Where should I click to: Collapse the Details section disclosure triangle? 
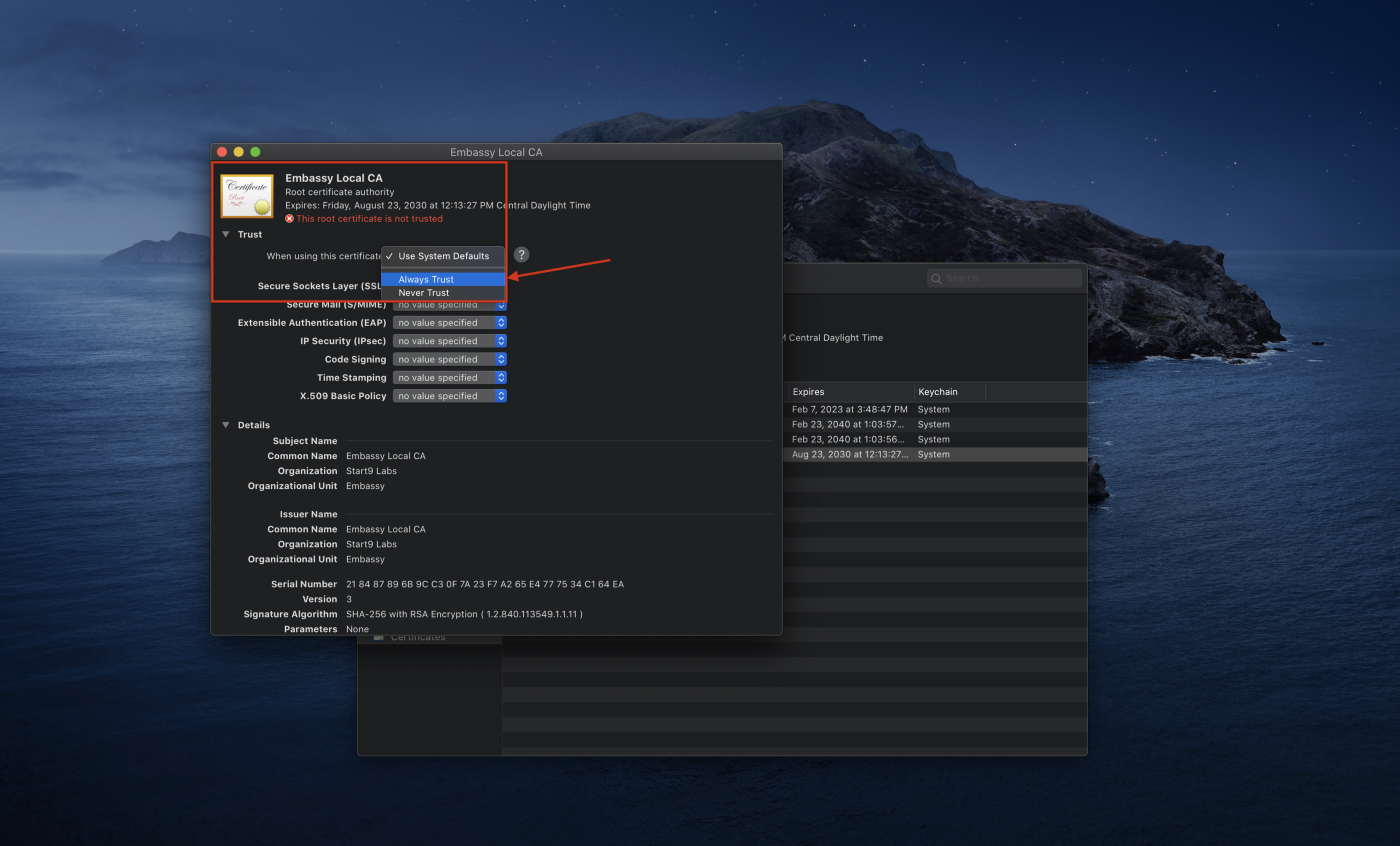226,425
